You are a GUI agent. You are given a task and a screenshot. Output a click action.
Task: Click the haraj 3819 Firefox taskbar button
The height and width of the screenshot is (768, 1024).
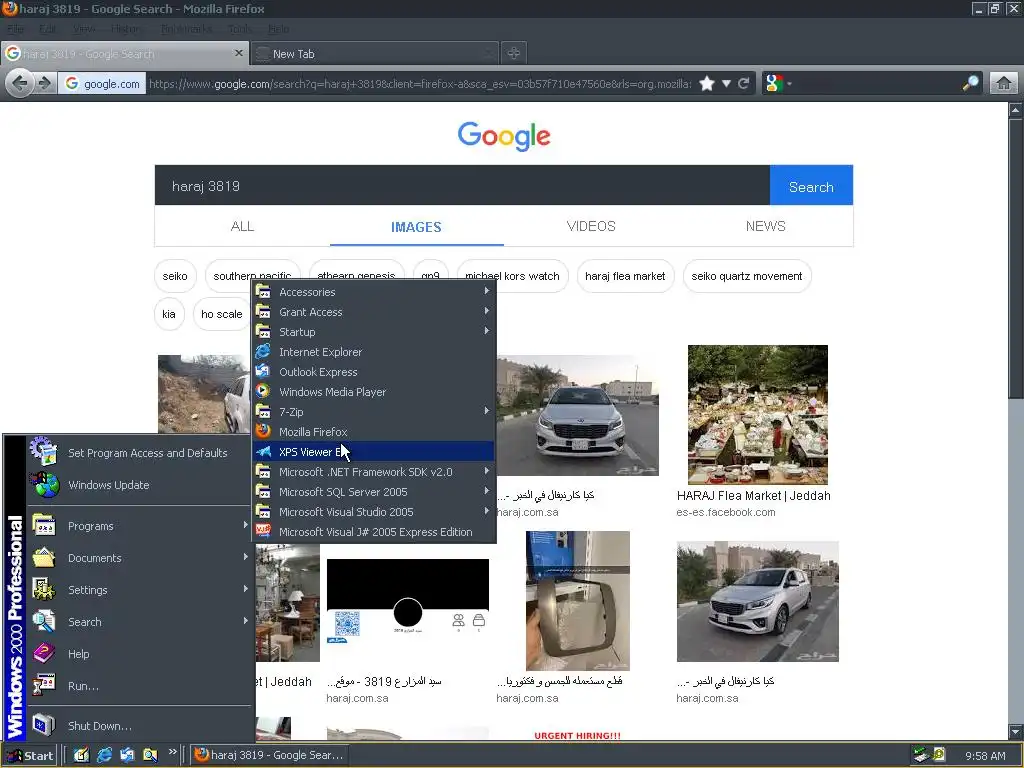[269, 755]
